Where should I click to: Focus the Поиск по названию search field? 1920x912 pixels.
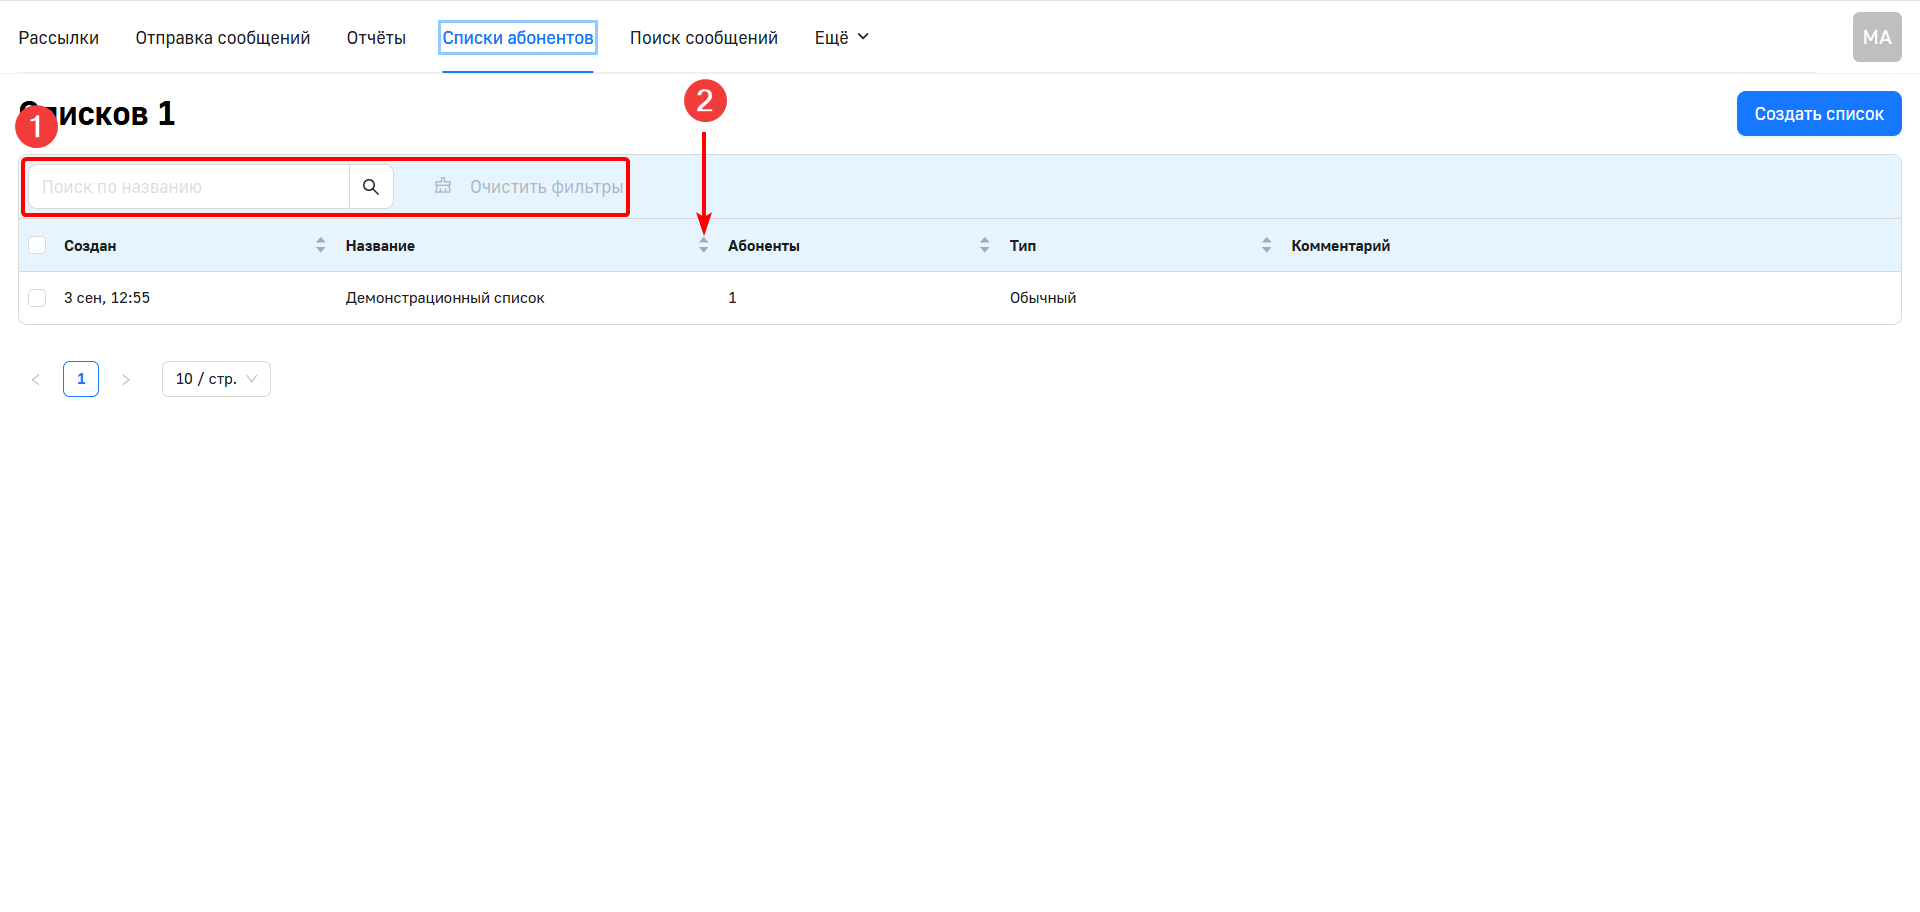tap(188, 187)
